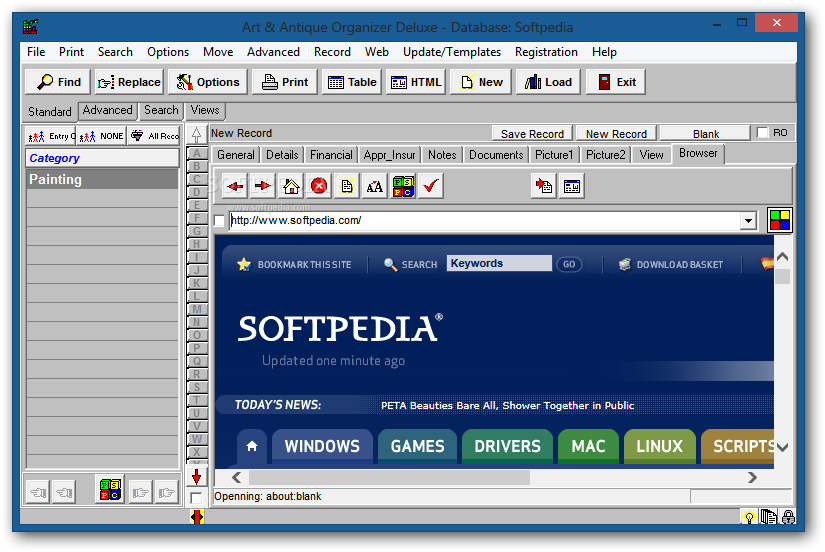This screenshot has height=552, width=825.
Task: Switch to the Financial tab
Action: (x=331, y=155)
